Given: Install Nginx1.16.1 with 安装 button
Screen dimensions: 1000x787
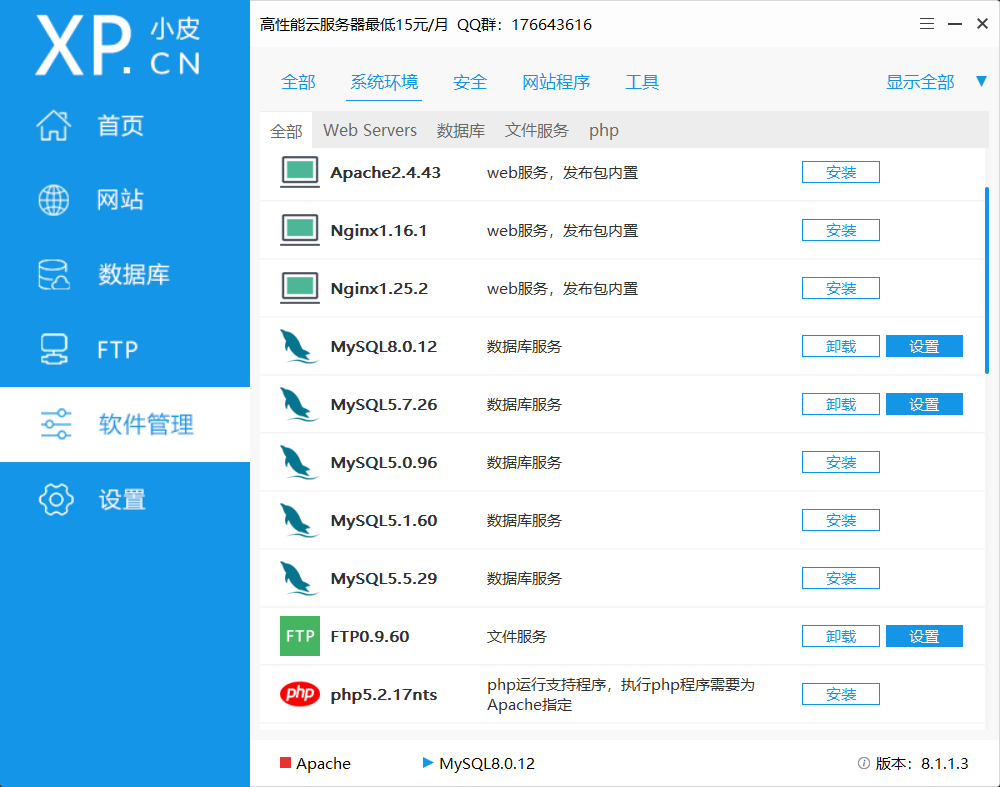Looking at the screenshot, I should 841,230.
